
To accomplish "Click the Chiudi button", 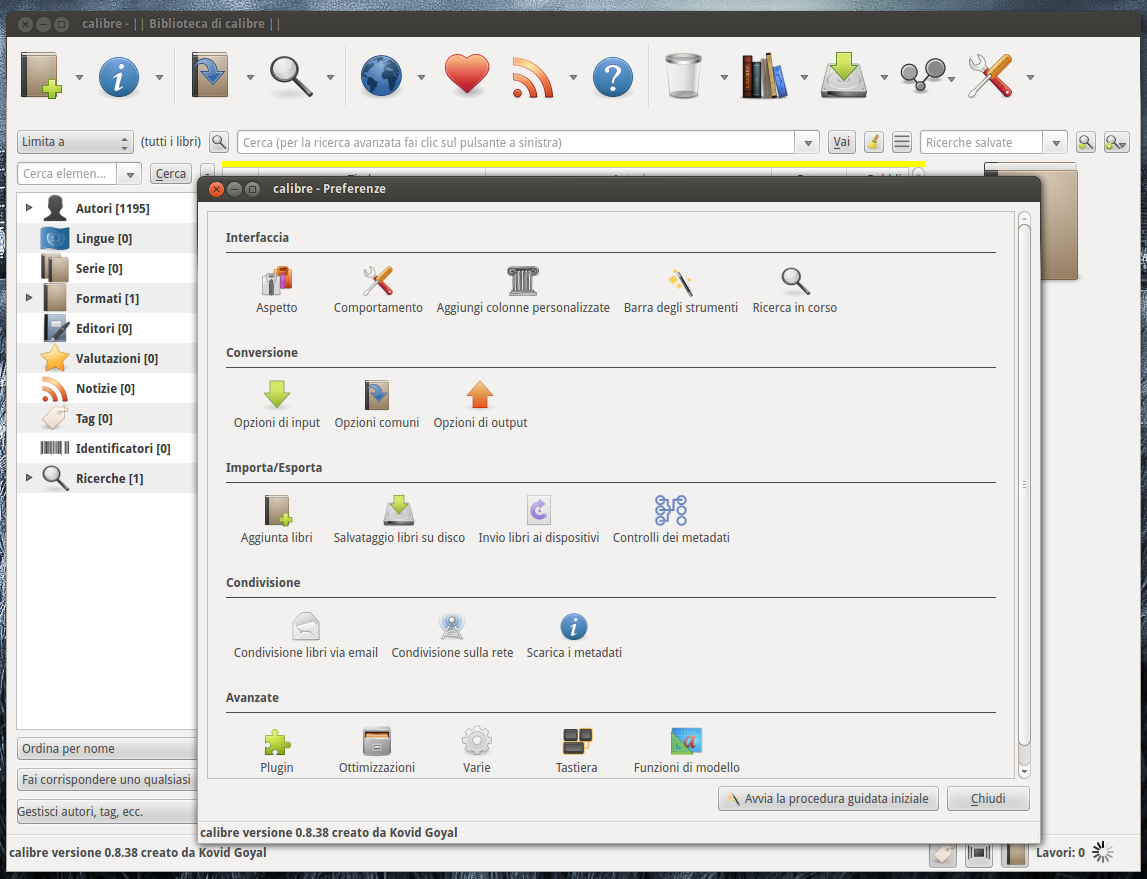I will 988,799.
